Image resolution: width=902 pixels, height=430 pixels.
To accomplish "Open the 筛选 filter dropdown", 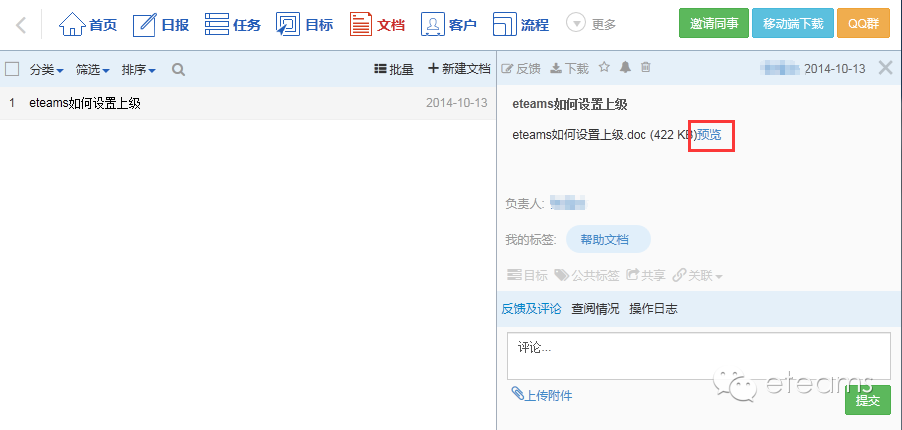I will 93,70.
